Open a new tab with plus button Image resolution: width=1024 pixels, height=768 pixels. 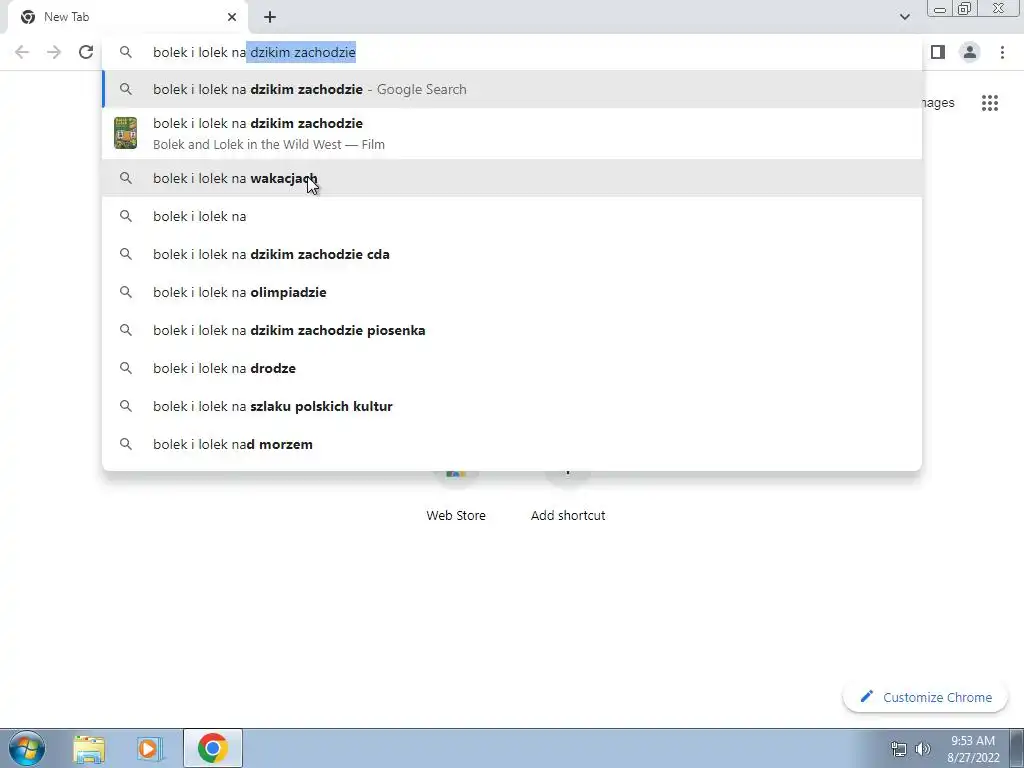(x=270, y=17)
